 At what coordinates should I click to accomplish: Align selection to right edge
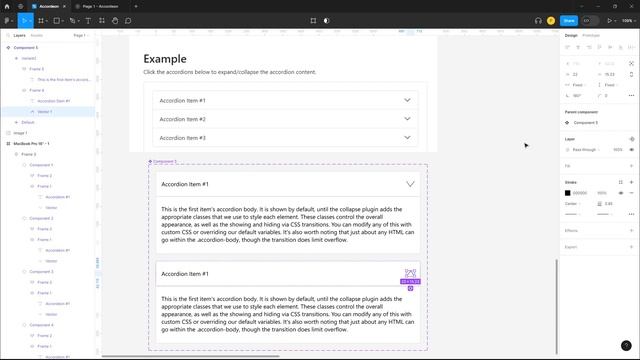coord(589,47)
